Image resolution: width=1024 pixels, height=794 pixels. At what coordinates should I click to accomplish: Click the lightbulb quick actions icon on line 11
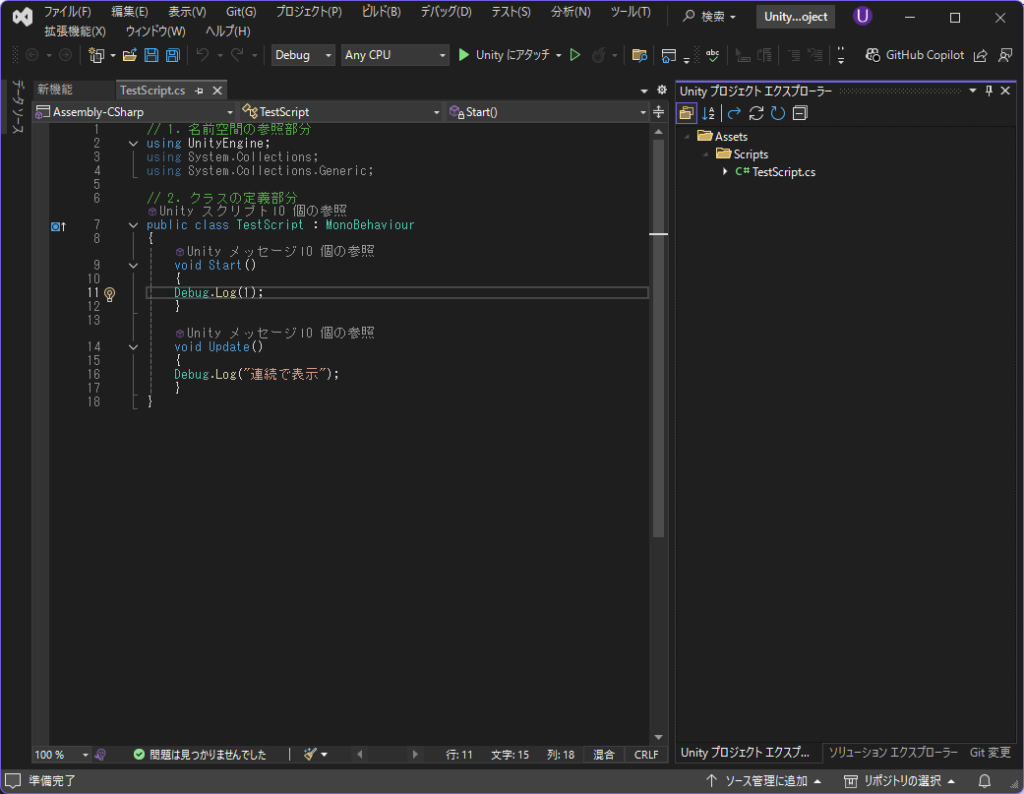click(110, 293)
